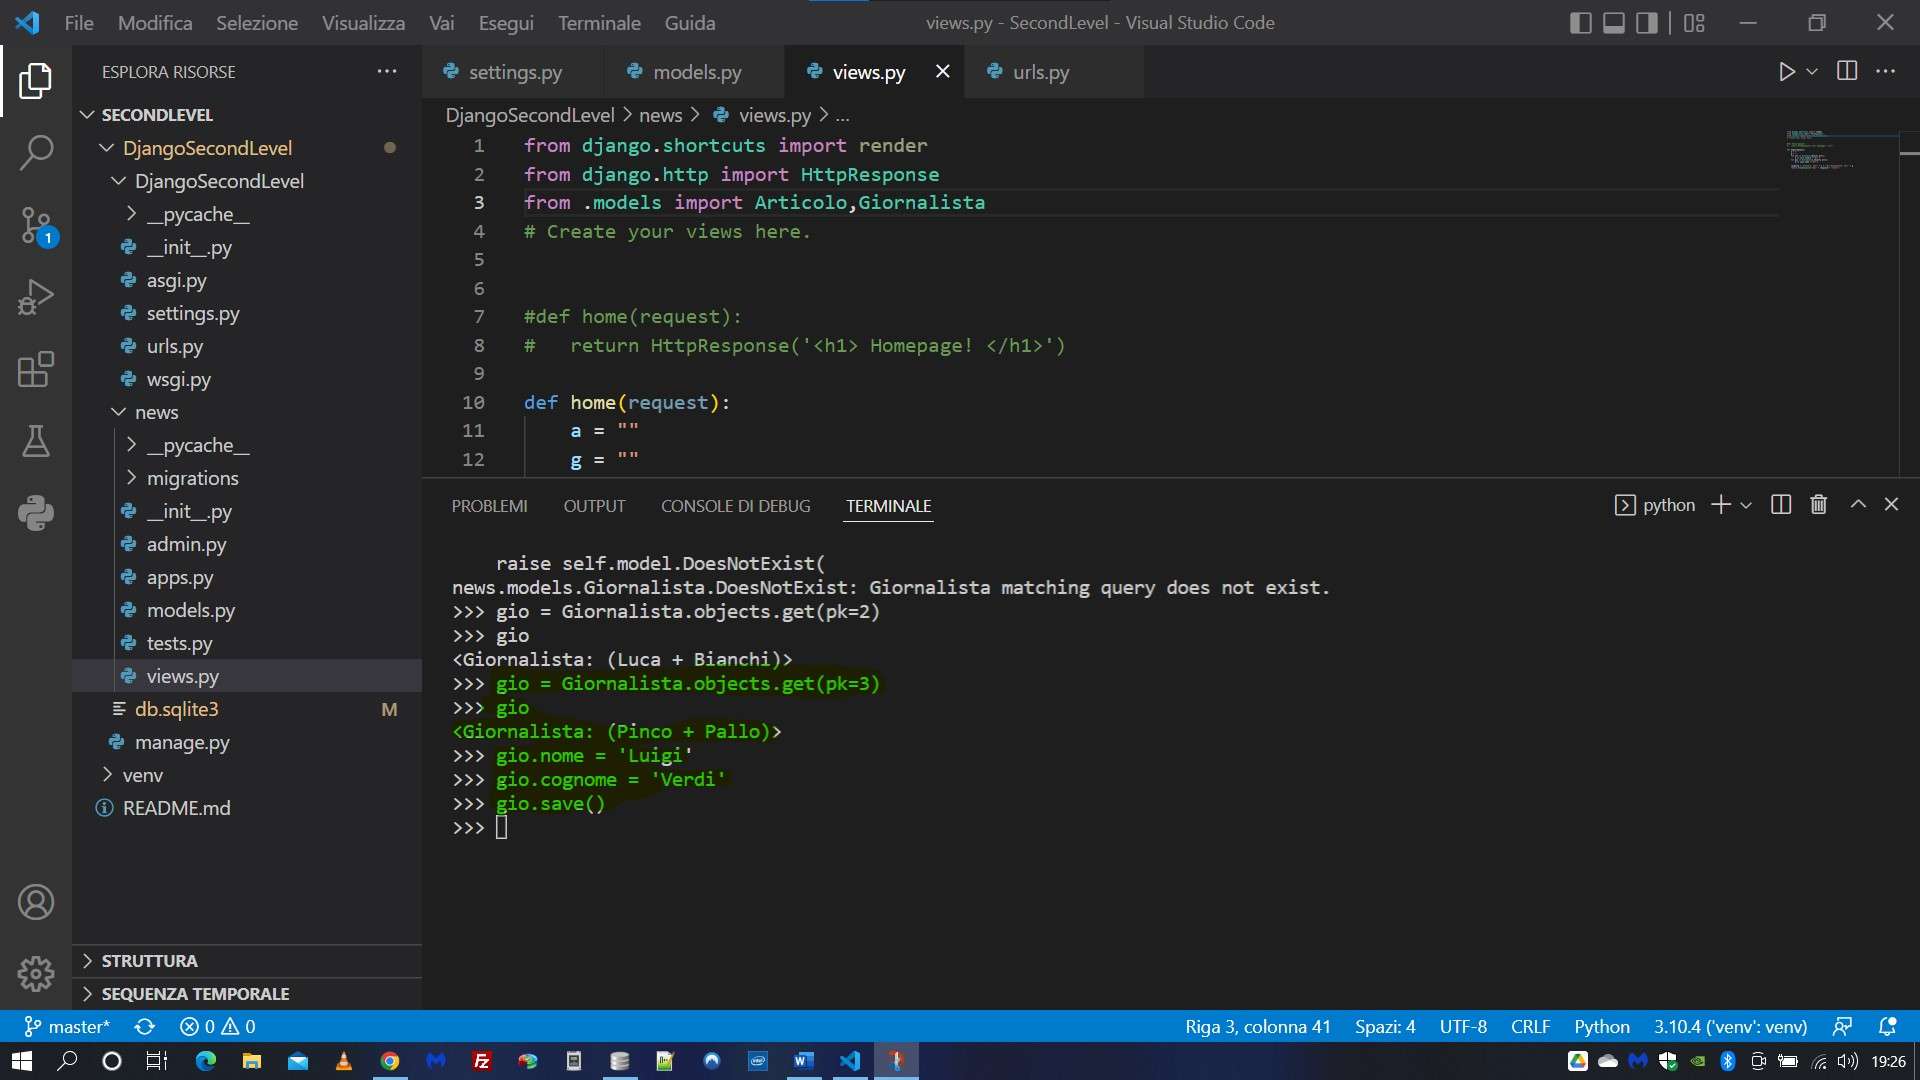Switch to the PROBLEMI panel tab
Image resolution: width=1920 pixels, height=1080 pixels.
click(489, 506)
